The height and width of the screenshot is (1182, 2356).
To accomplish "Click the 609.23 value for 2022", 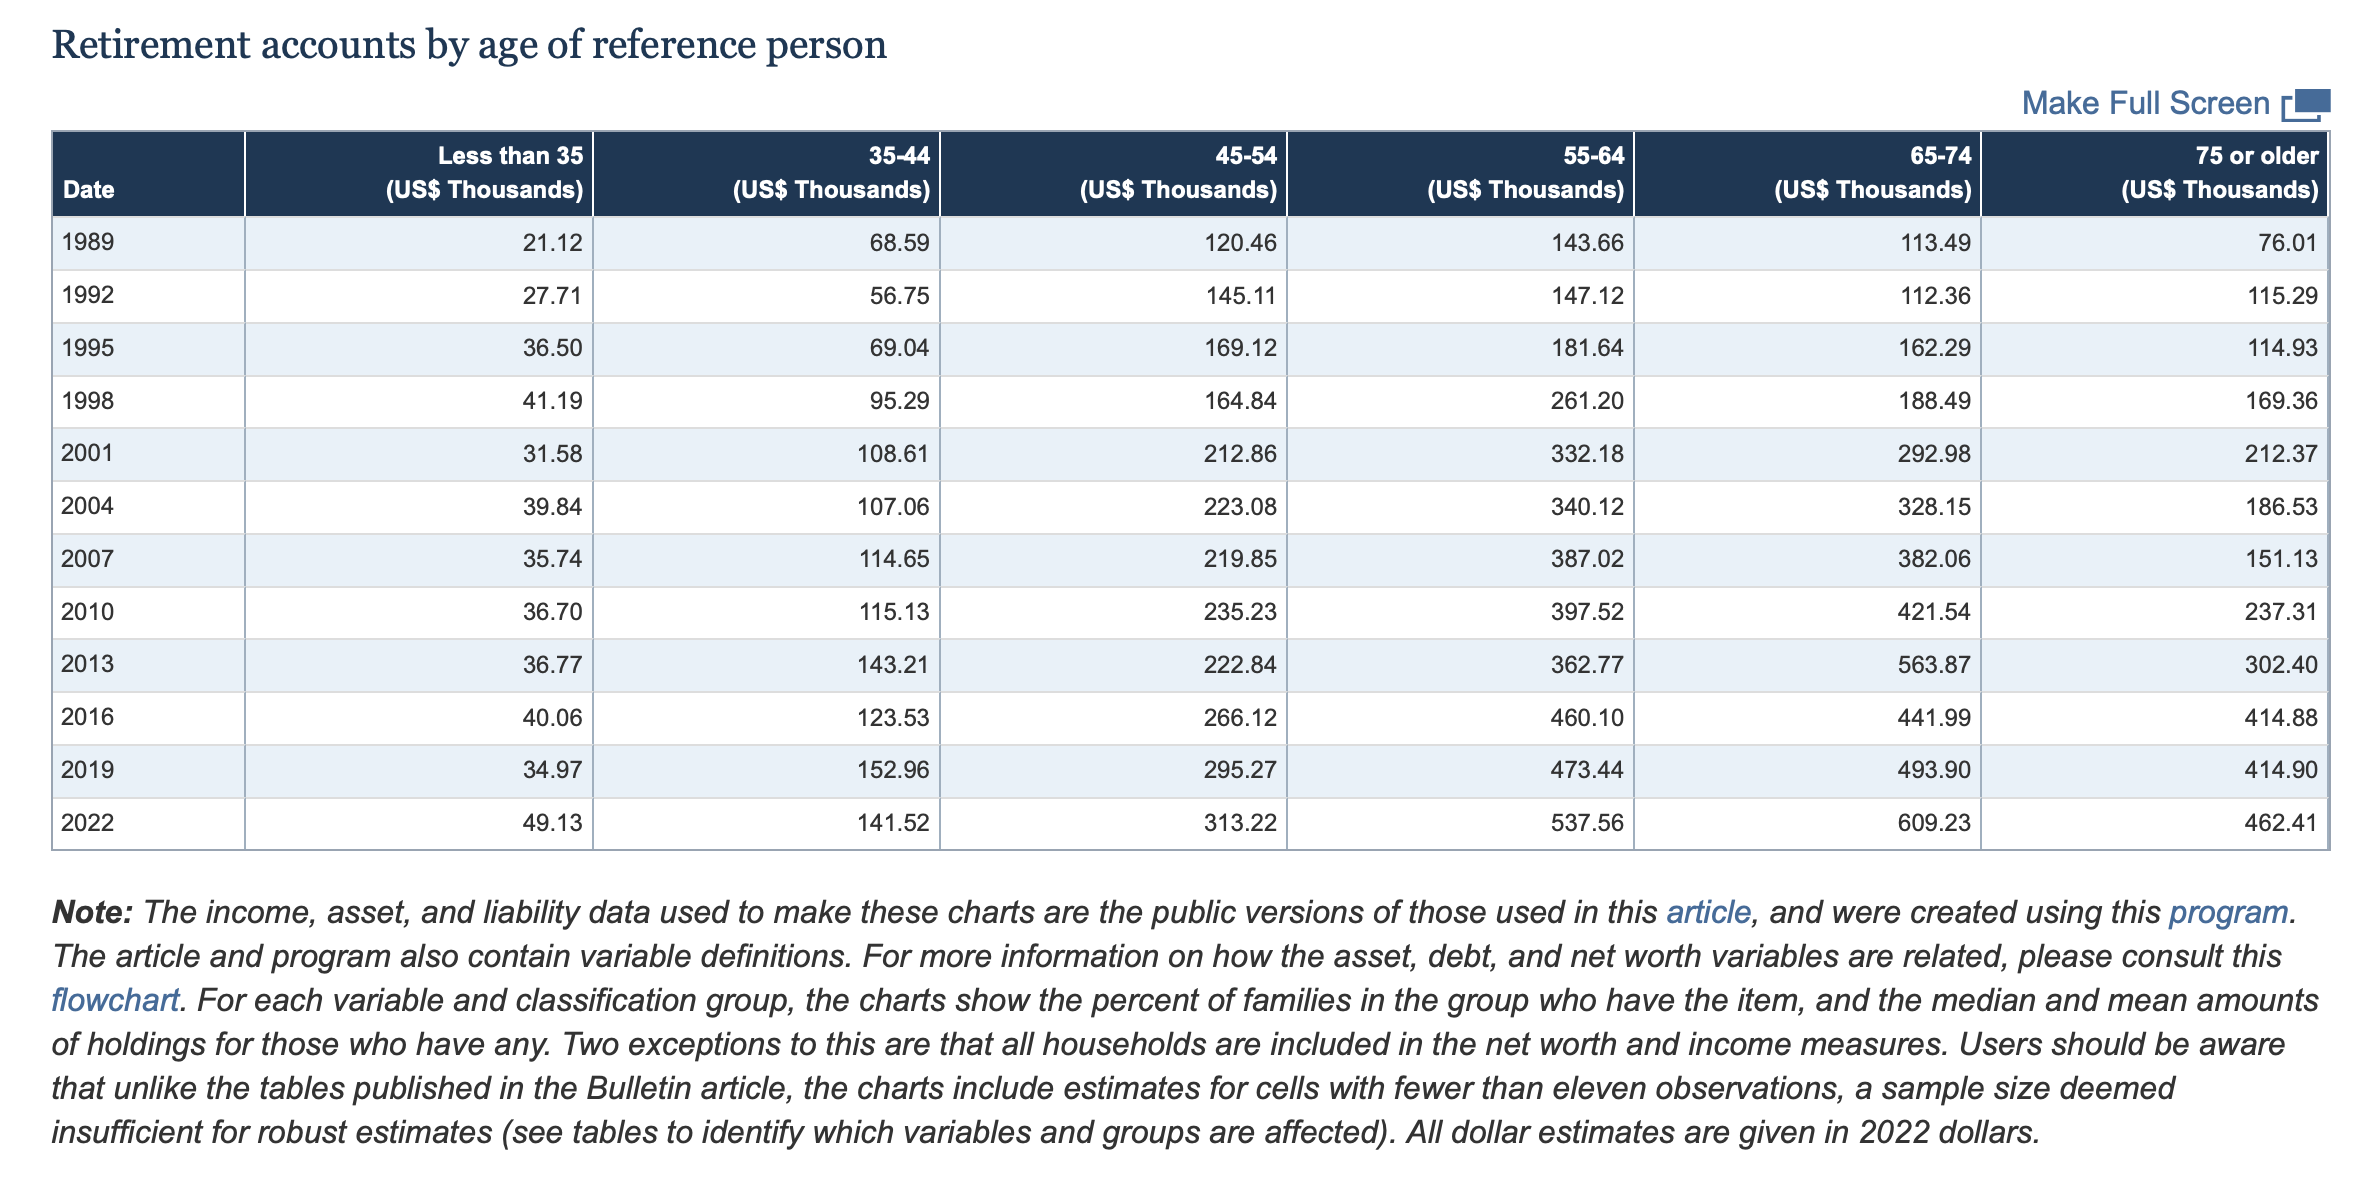I will pyautogui.click(x=1936, y=822).
